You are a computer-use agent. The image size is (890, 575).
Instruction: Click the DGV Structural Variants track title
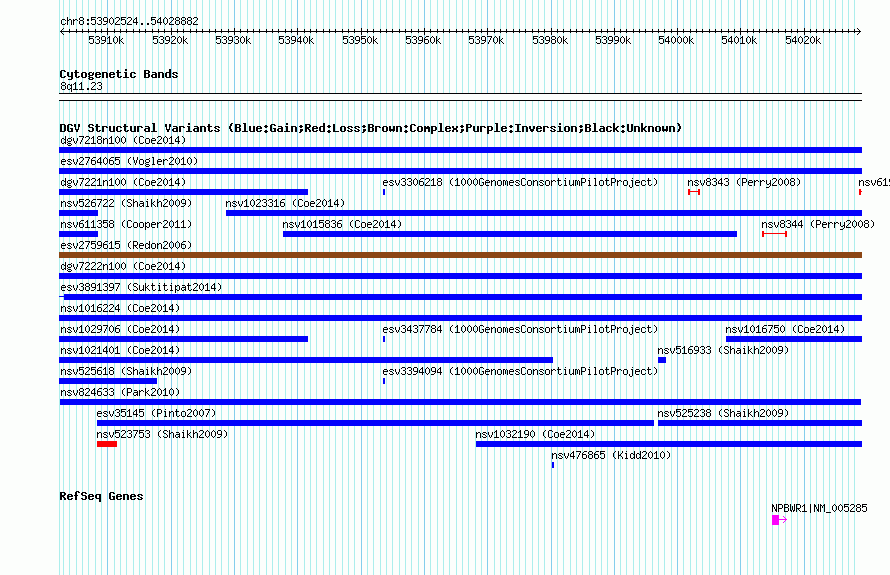370,128
